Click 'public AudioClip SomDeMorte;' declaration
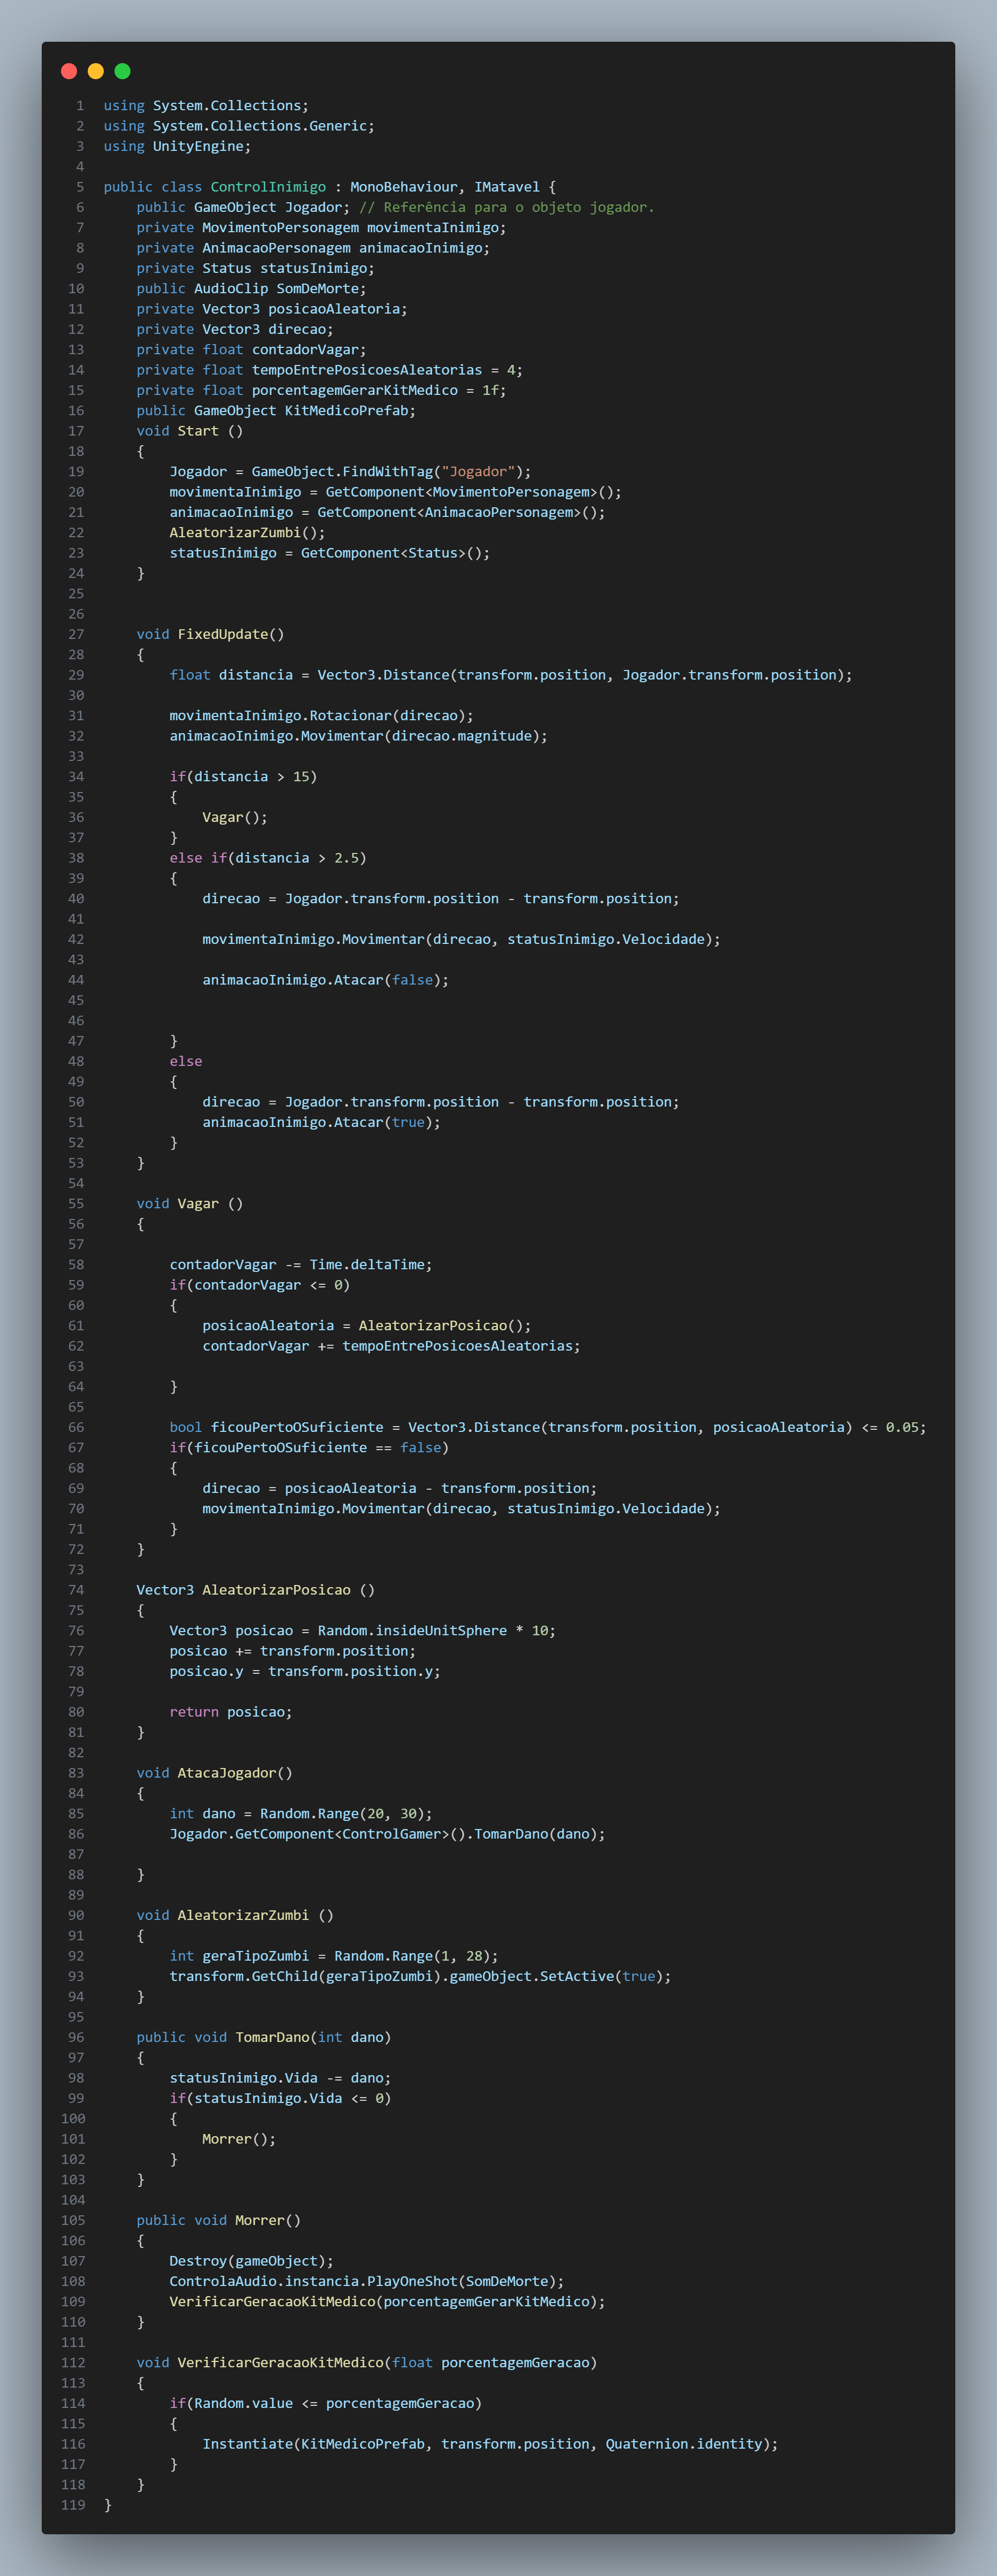Image resolution: width=997 pixels, height=2576 pixels. point(251,289)
